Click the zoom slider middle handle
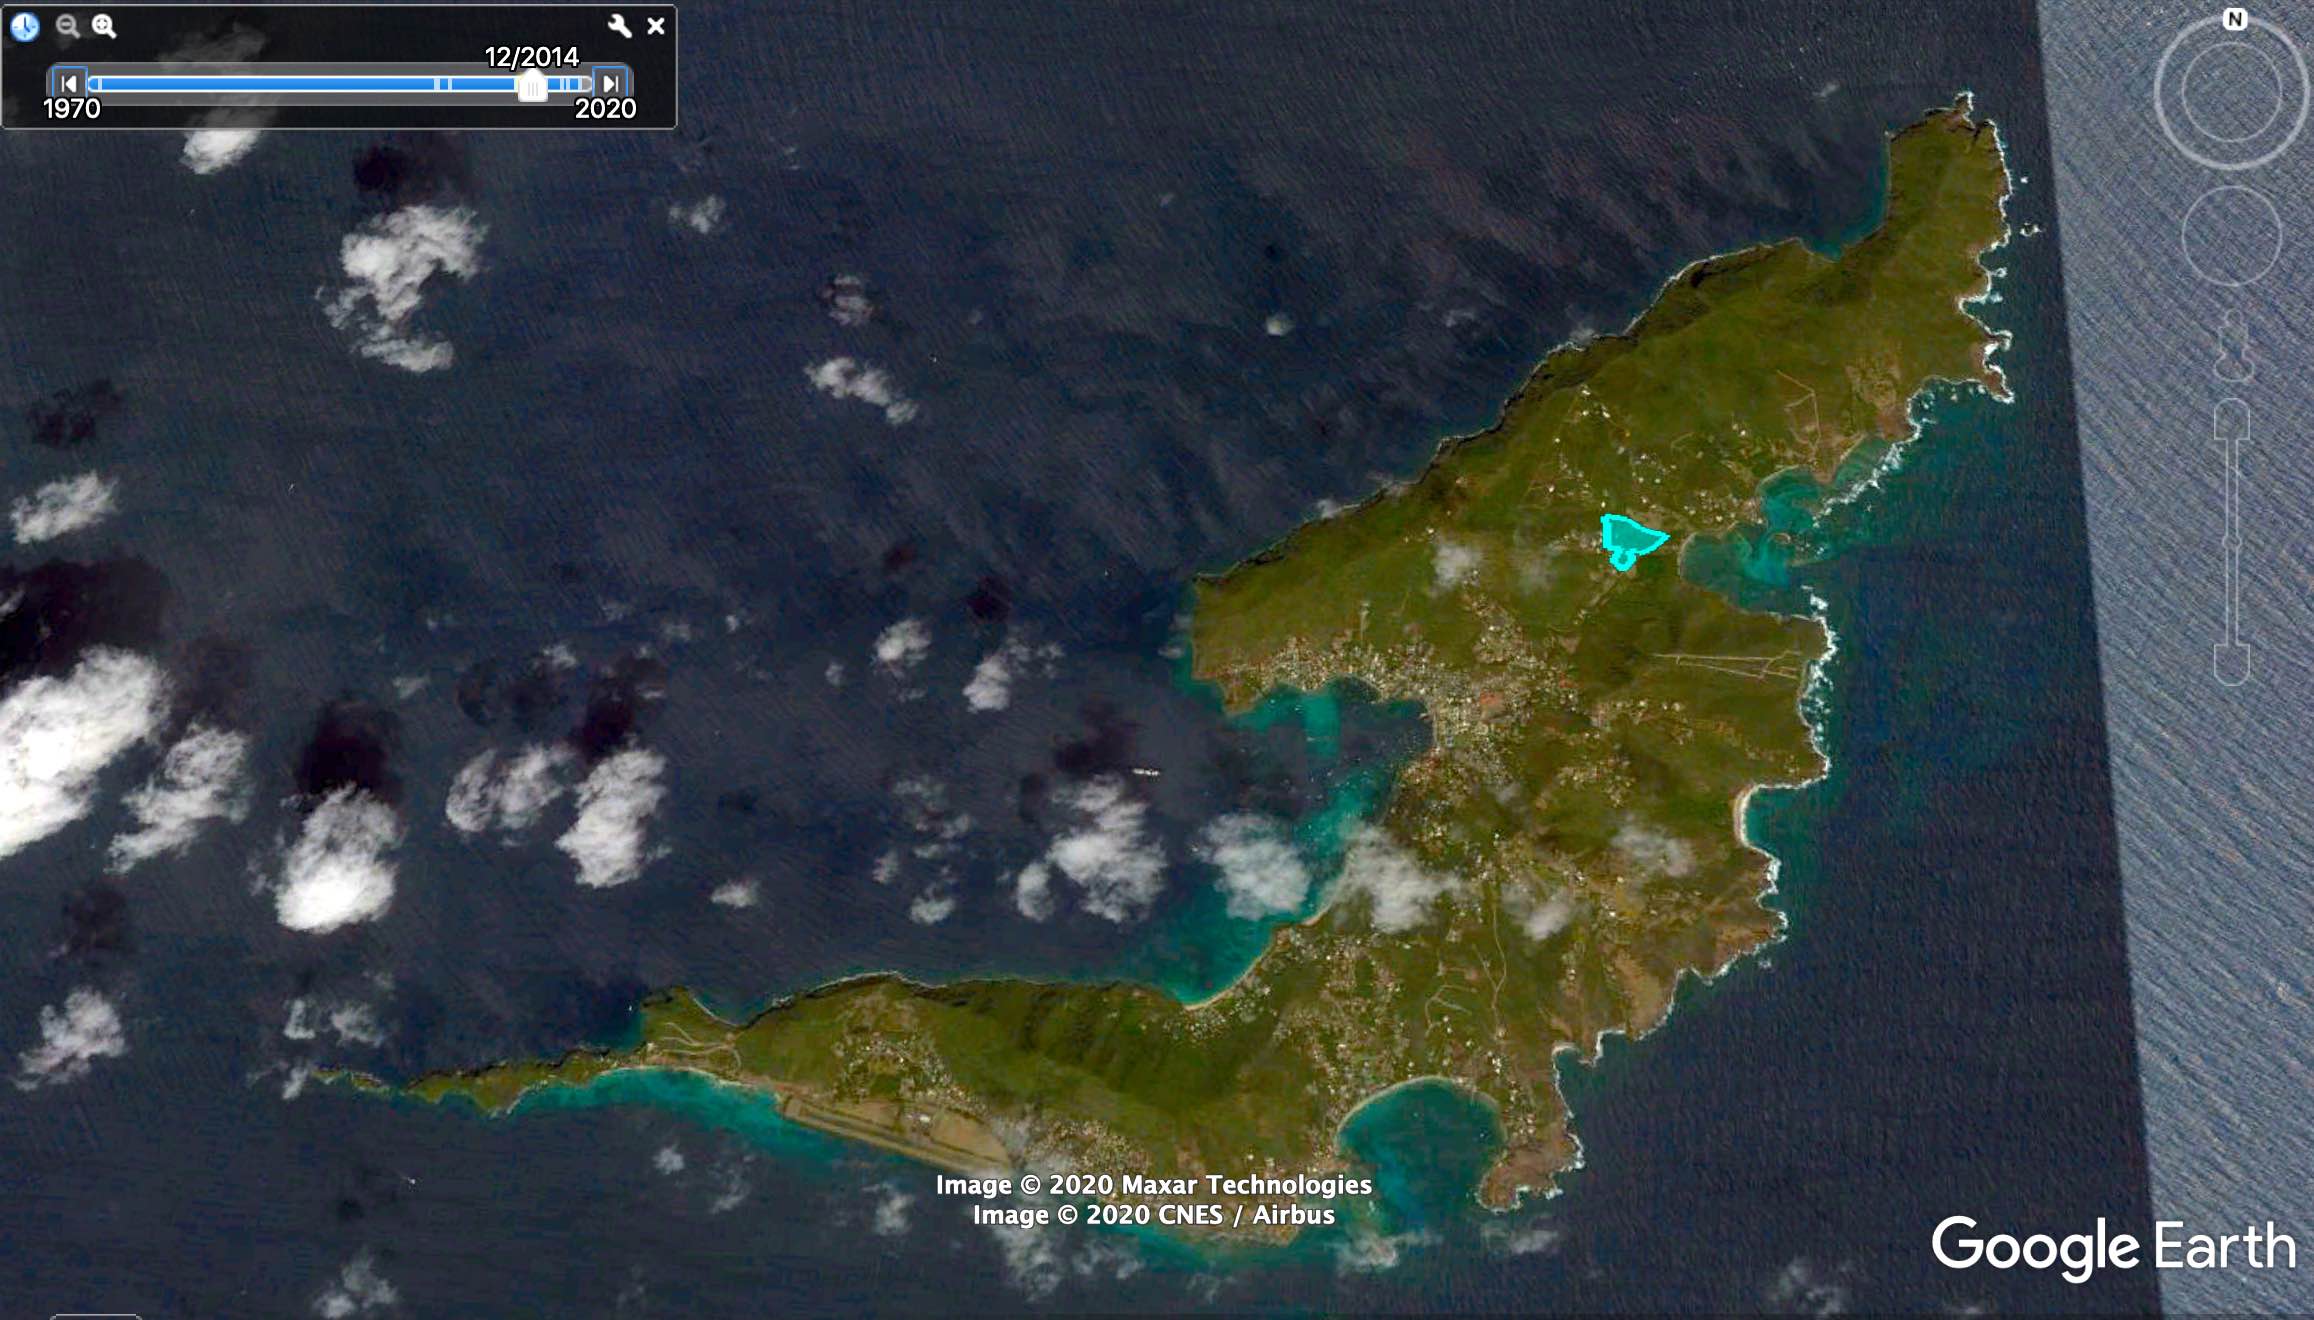 (x=2232, y=541)
